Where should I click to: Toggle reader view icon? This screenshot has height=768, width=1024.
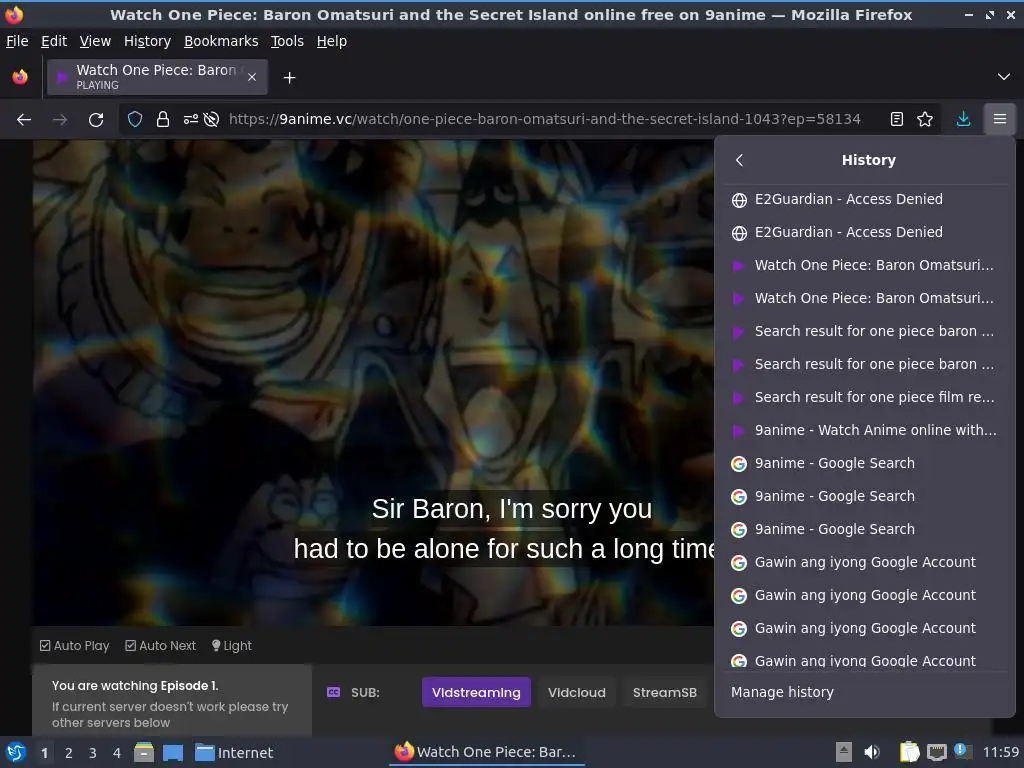pos(897,119)
